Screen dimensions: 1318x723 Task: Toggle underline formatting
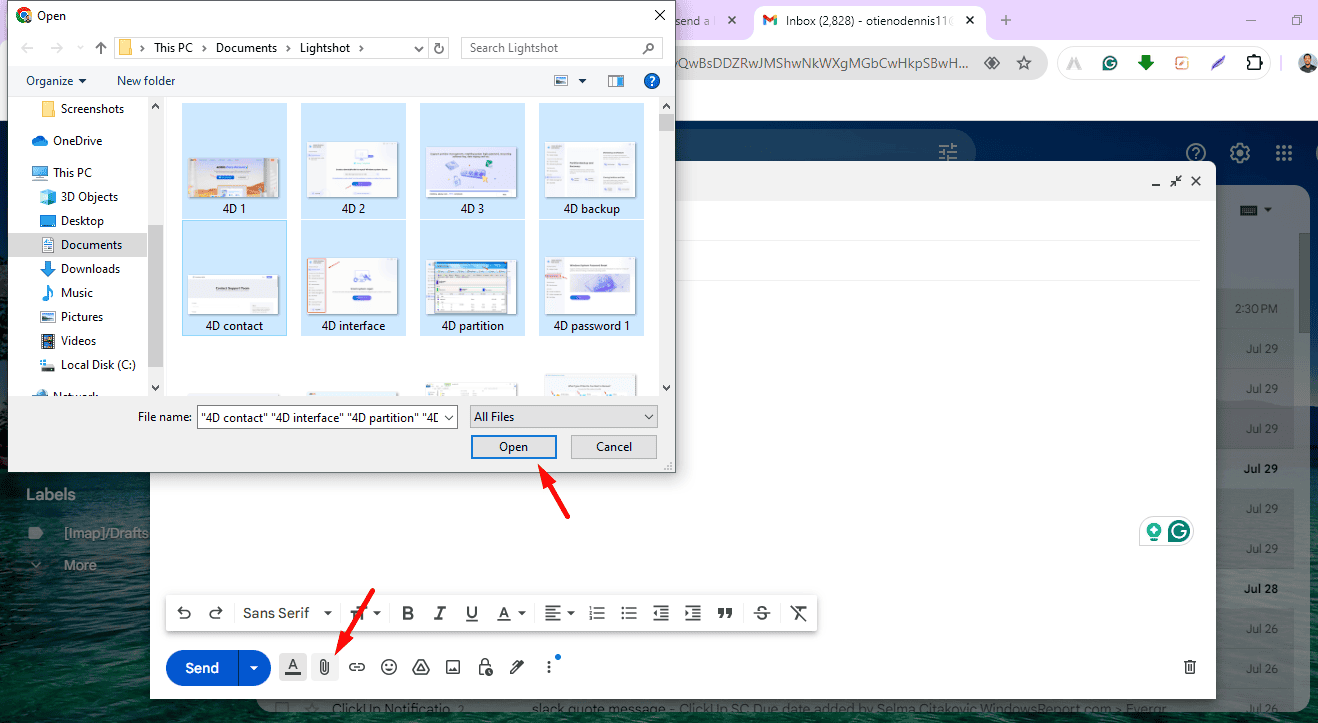pos(472,613)
